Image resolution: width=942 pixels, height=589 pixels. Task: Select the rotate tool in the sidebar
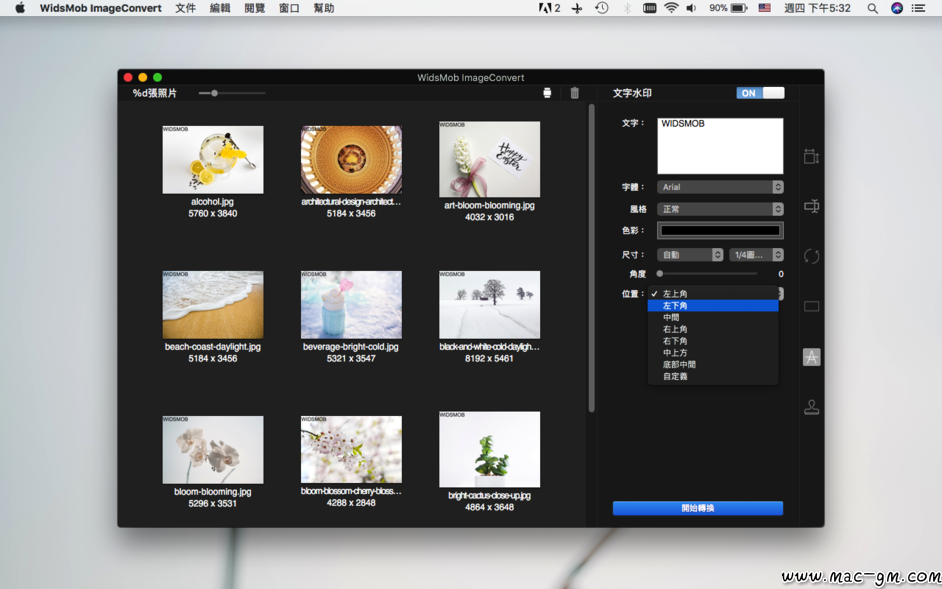click(811, 257)
